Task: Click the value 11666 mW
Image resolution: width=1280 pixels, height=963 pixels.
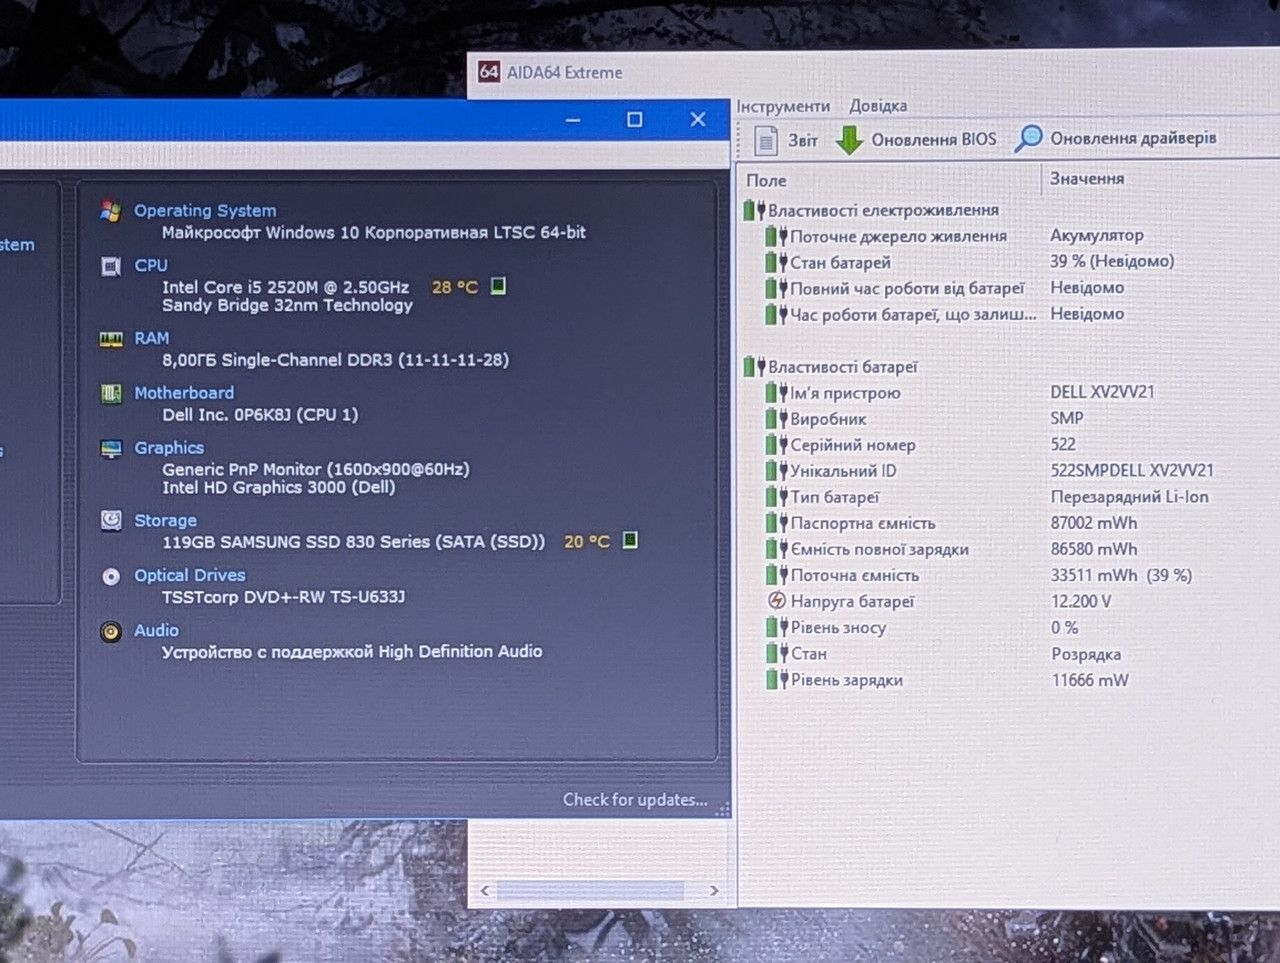Action: pos(1090,680)
